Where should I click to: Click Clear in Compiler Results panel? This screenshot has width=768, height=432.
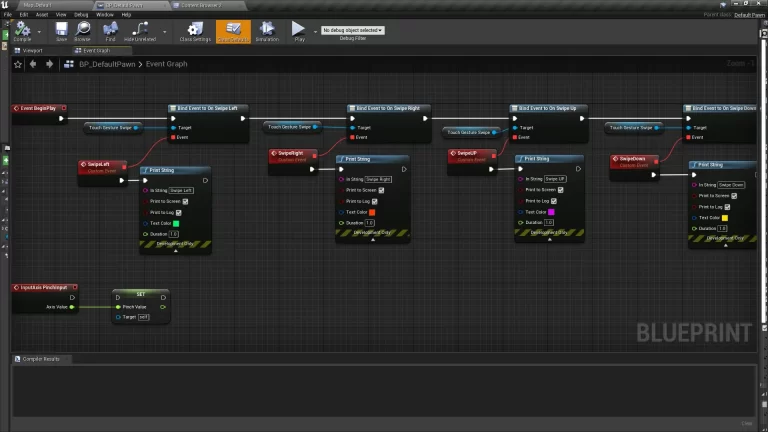746,423
